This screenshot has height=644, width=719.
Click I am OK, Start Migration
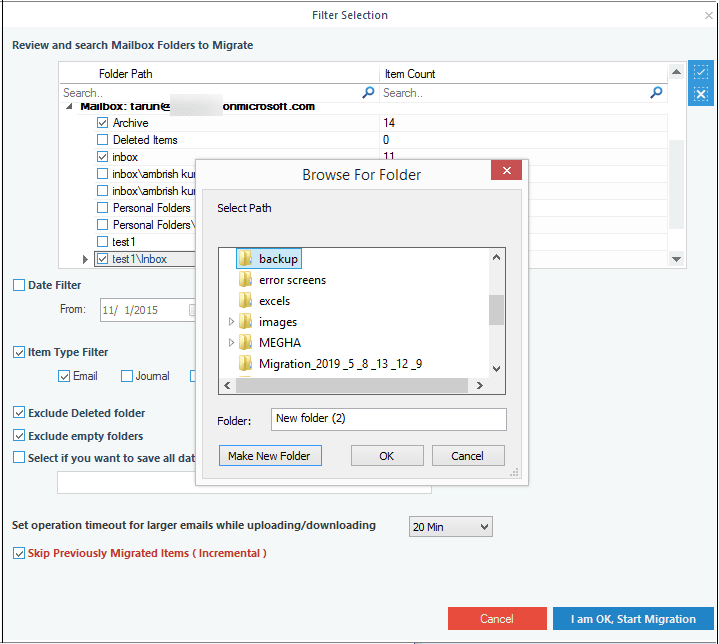[633, 618]
